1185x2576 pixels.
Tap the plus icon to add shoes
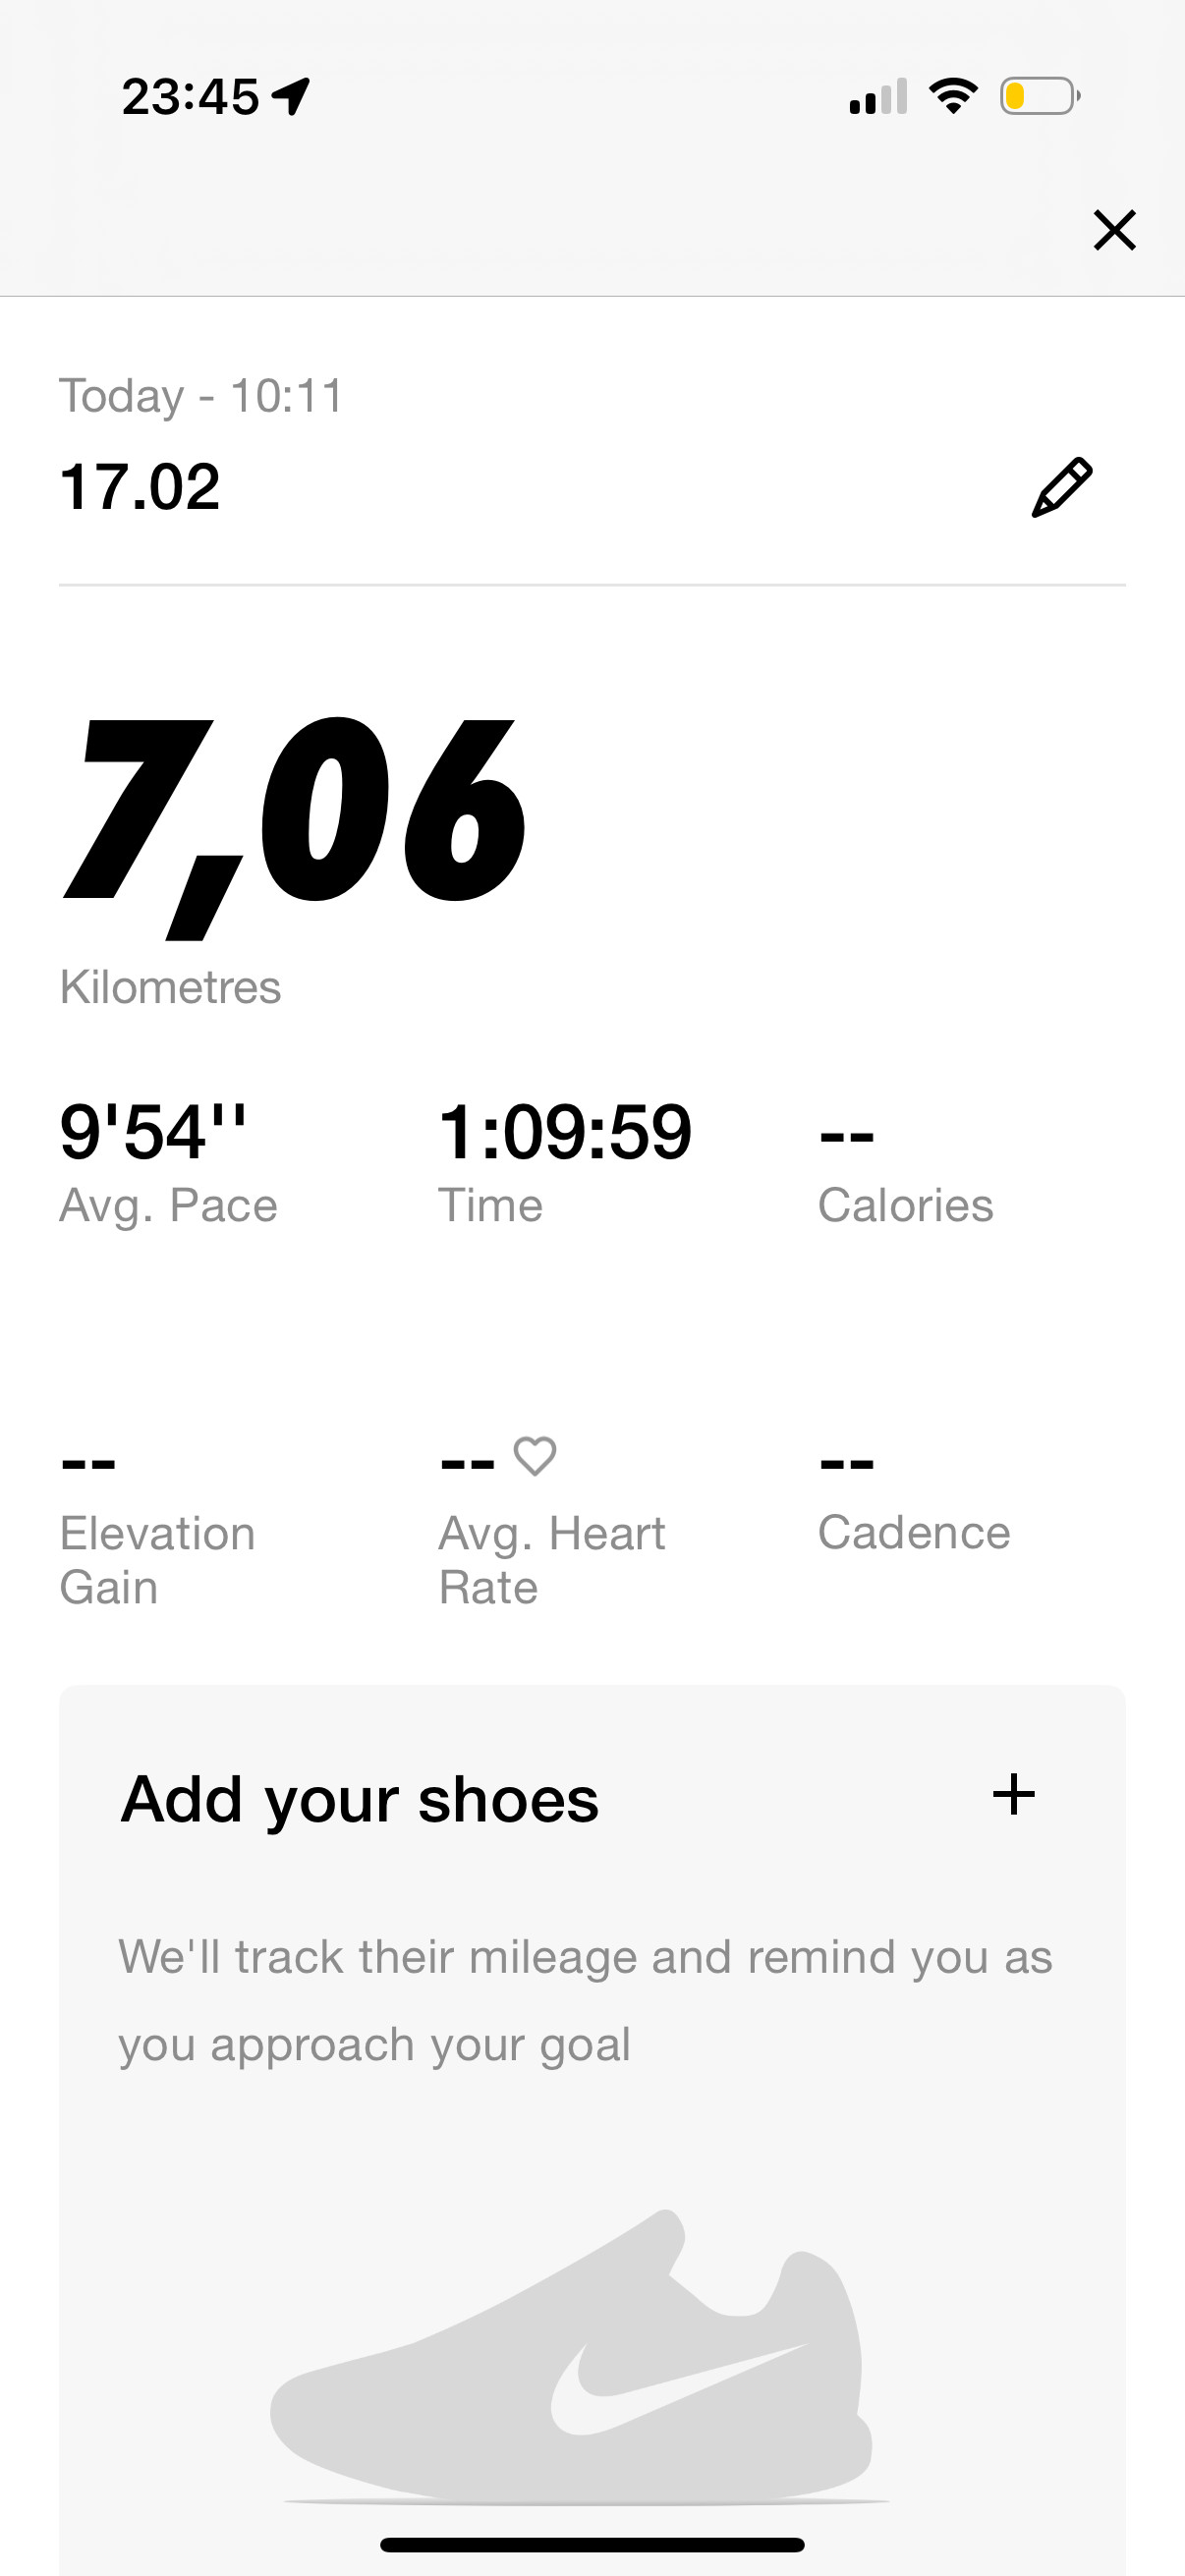pos(1013,1794)
